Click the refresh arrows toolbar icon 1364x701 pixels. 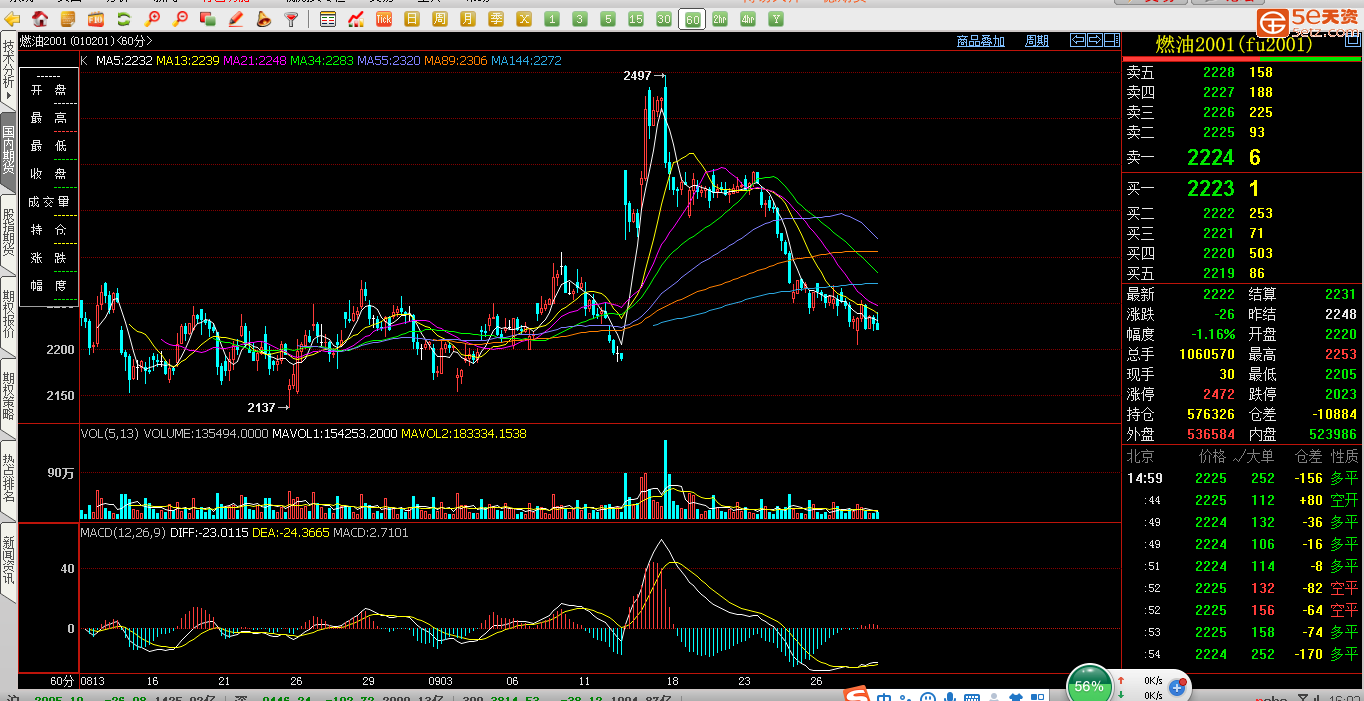[123, 19]
